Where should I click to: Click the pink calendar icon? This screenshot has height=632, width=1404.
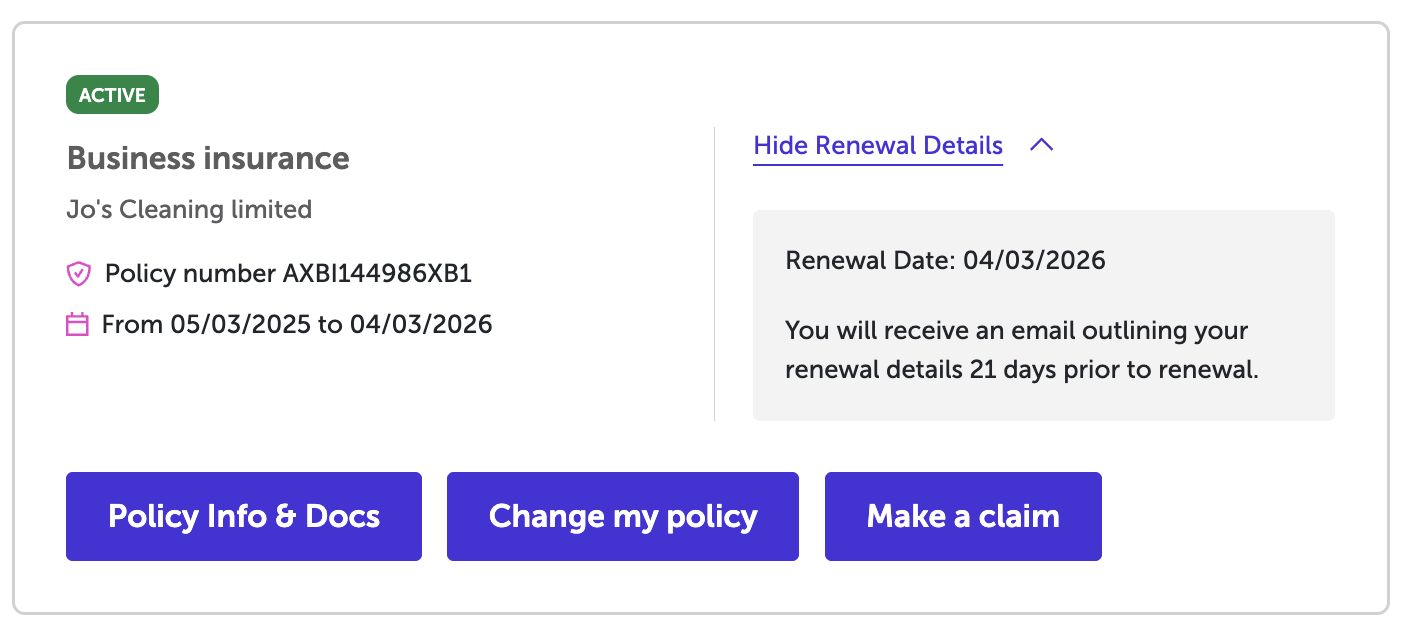pyautogui.click(x=78, y=324)
